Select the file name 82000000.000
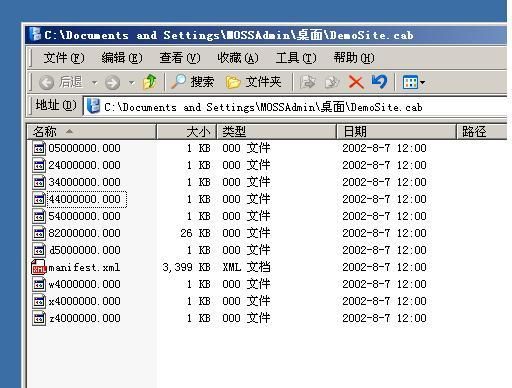 [x=85, y=233]
